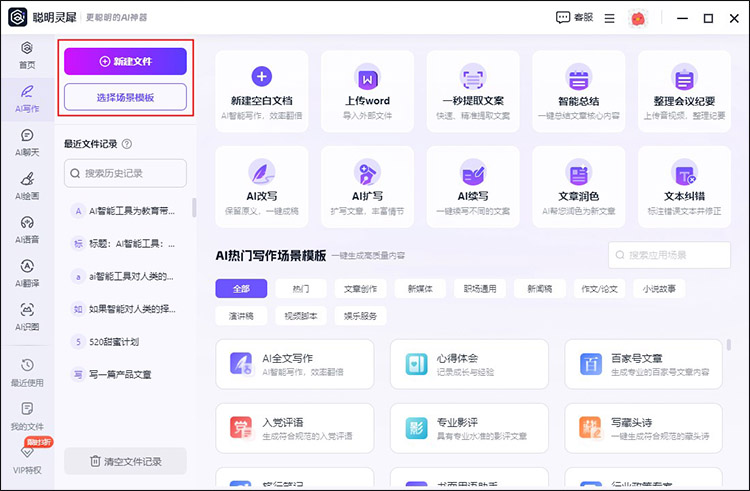Open 最近使用 recent items in sidebar
750x491 pixels.
coord(27,373)
